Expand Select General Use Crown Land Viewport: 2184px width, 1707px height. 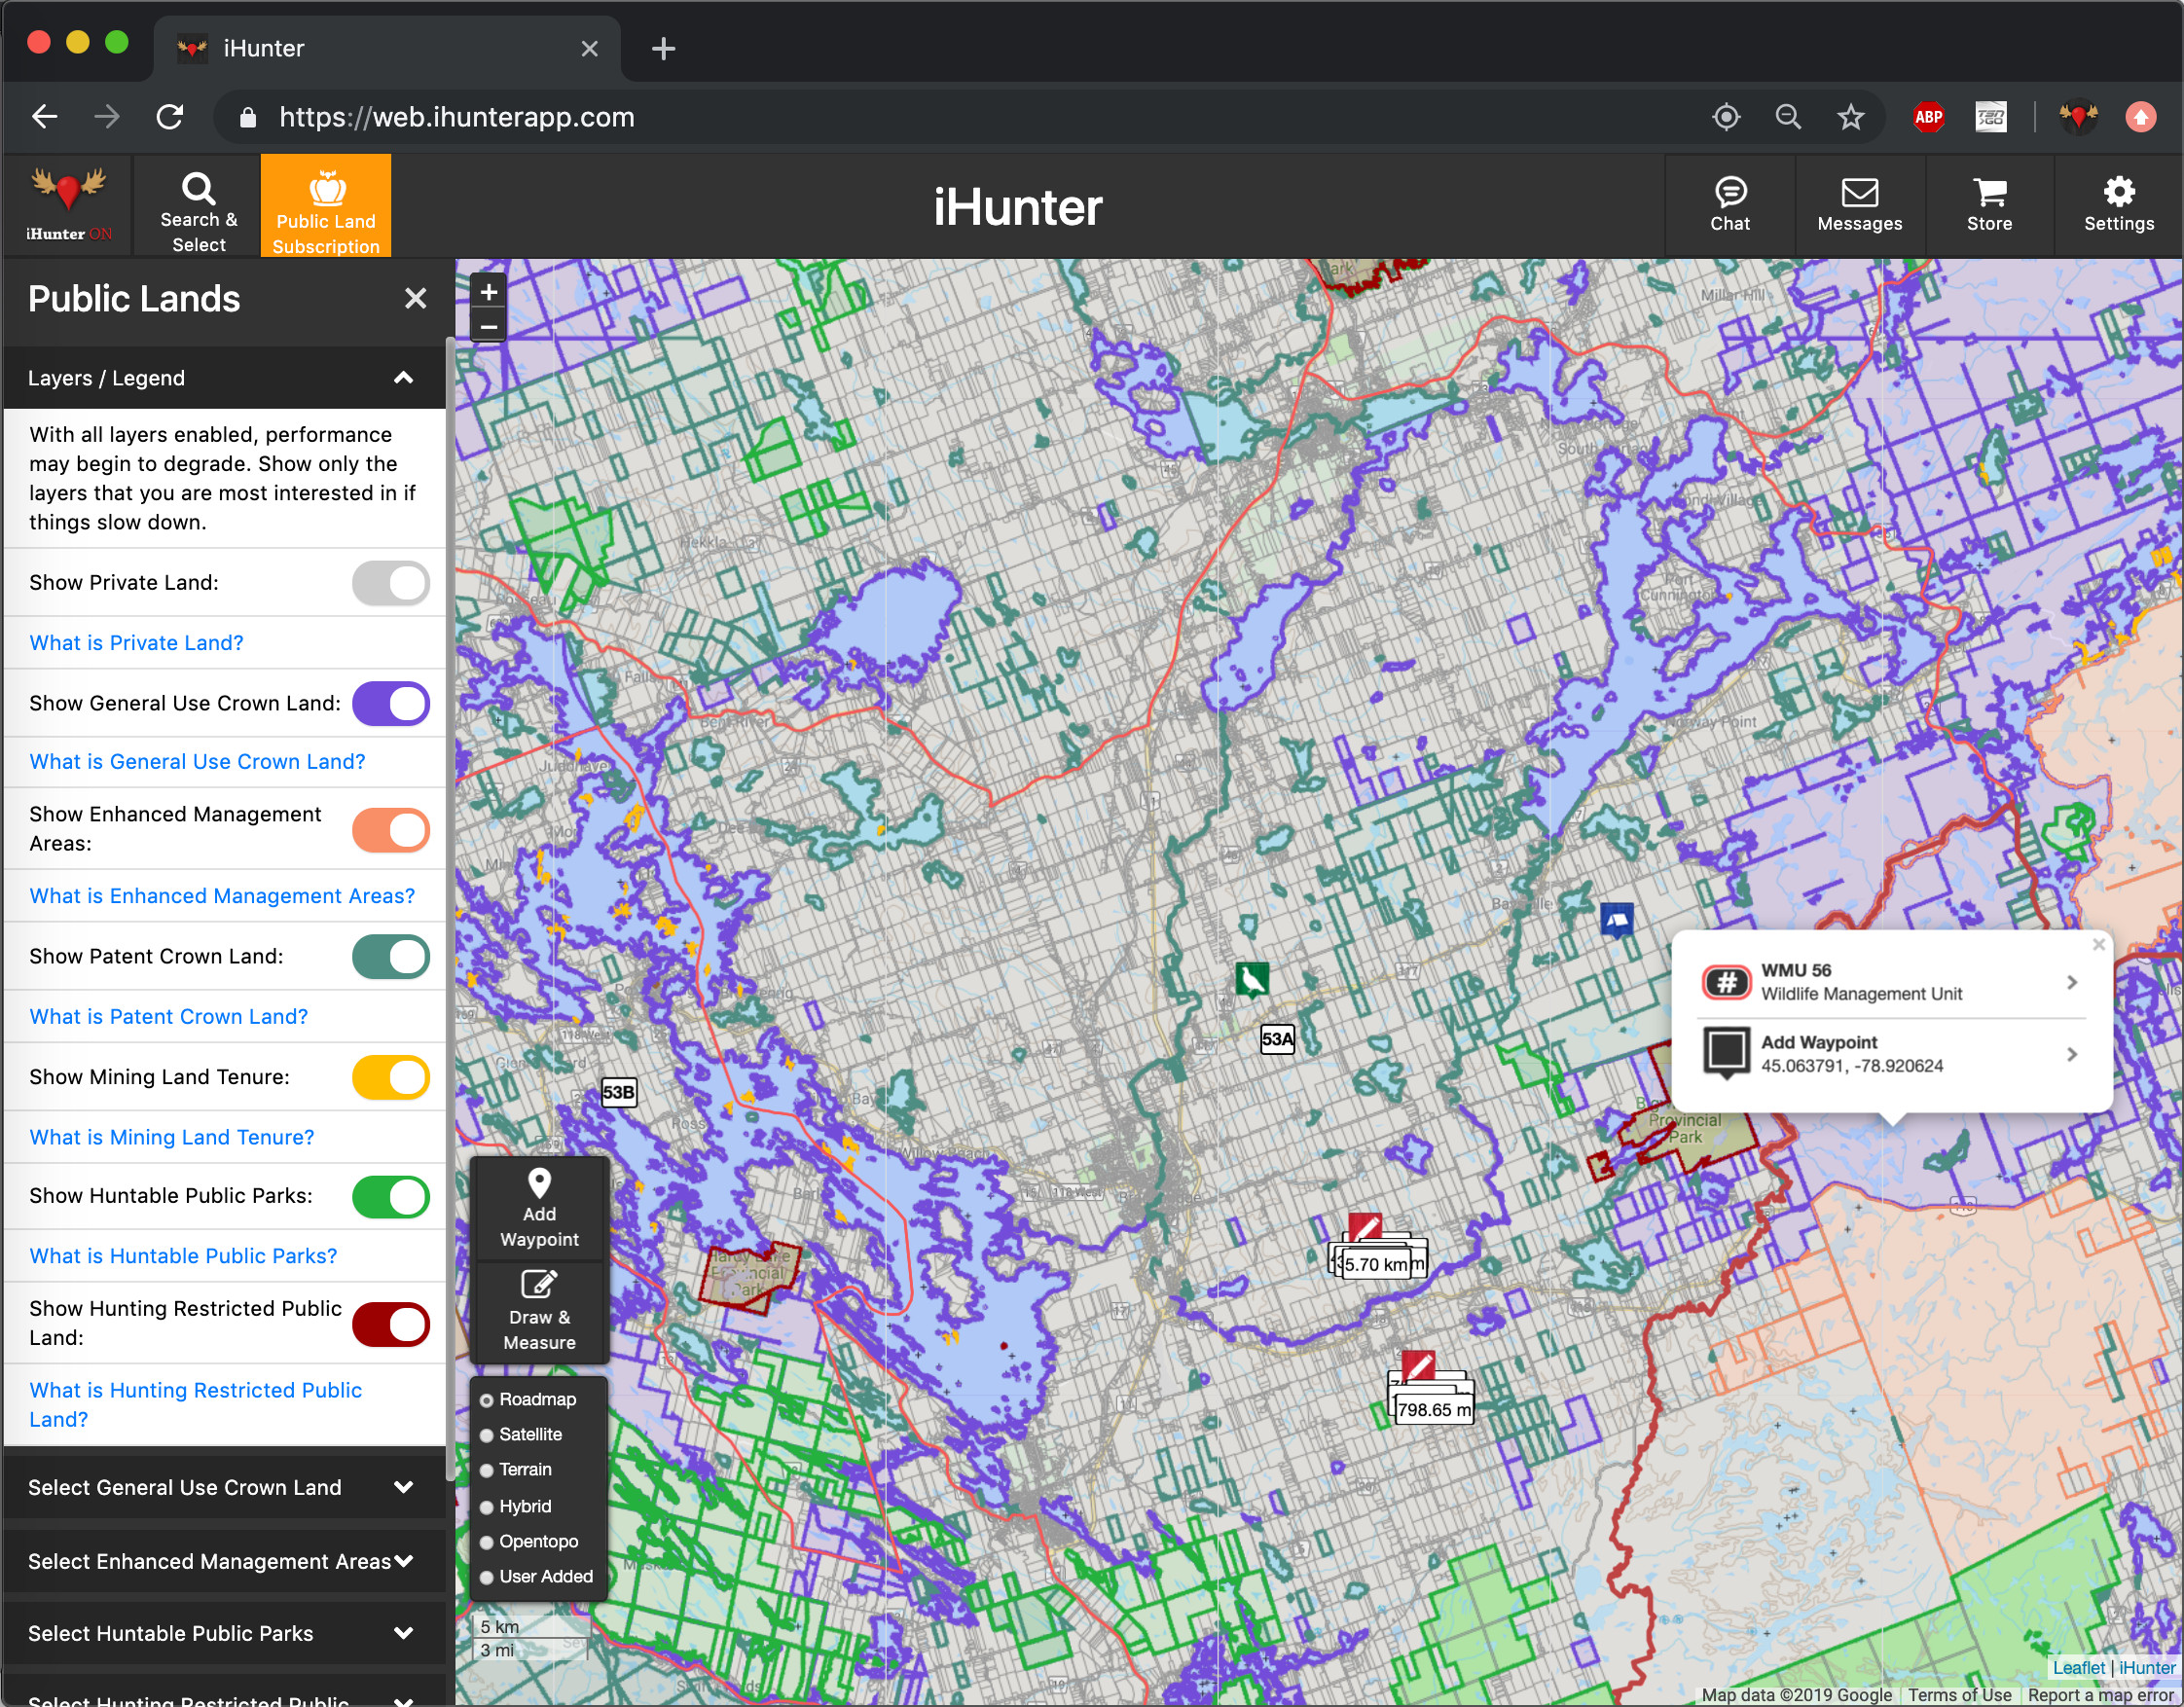point(225,1488)
